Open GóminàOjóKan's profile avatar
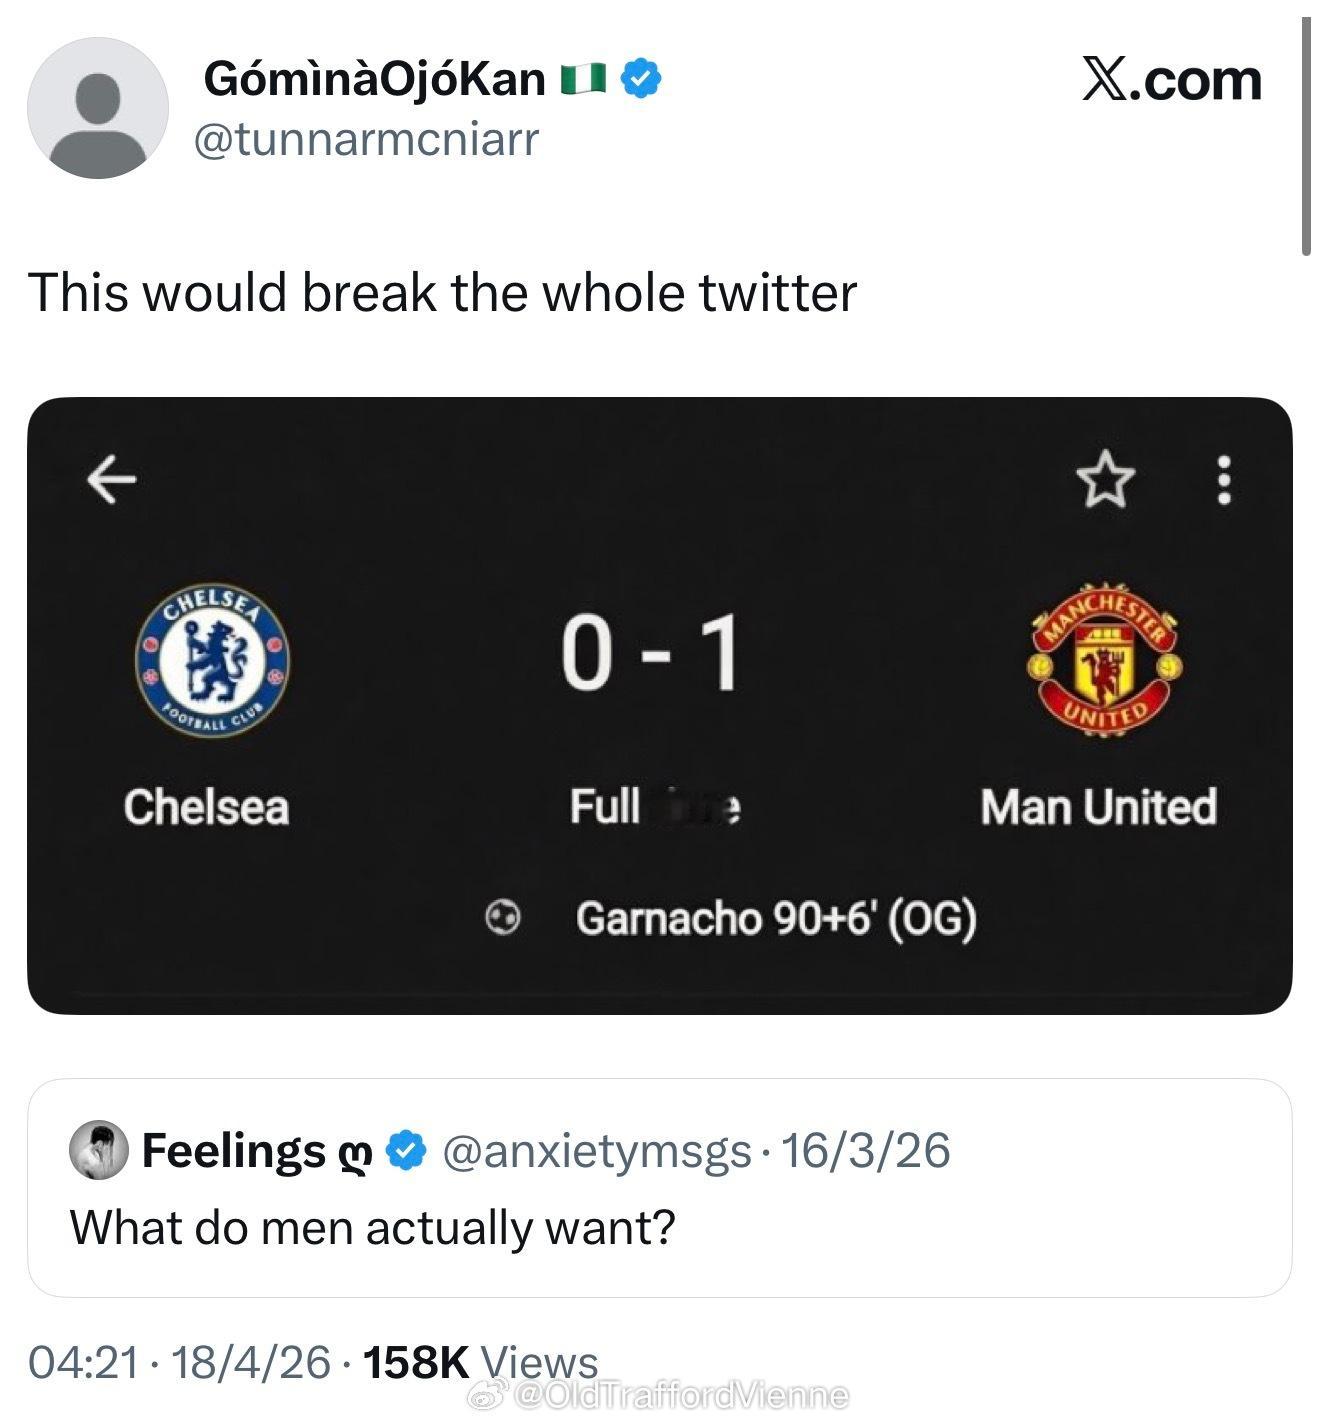 pyautogui.click(x=97, y=108)
